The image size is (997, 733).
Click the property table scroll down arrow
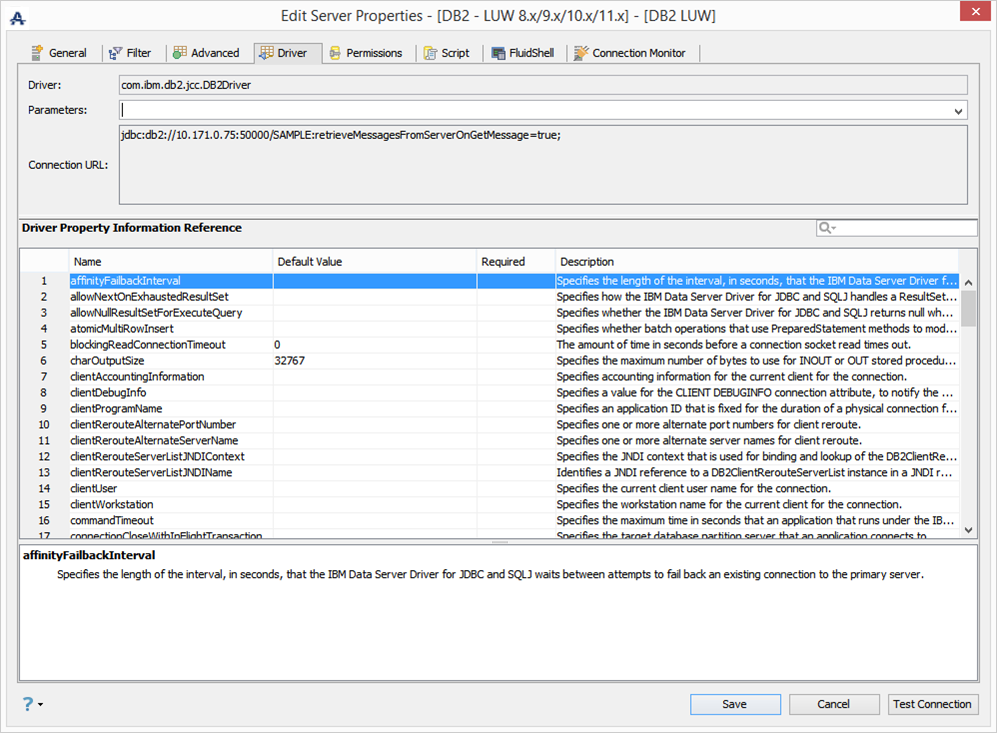click(967, 529)
